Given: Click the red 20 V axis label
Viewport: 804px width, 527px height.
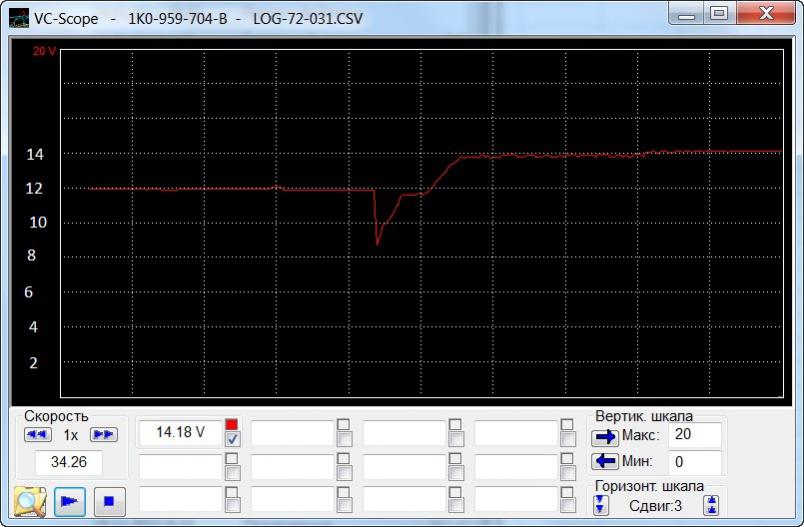Looking at the screenshot, I should pos(45,51).
